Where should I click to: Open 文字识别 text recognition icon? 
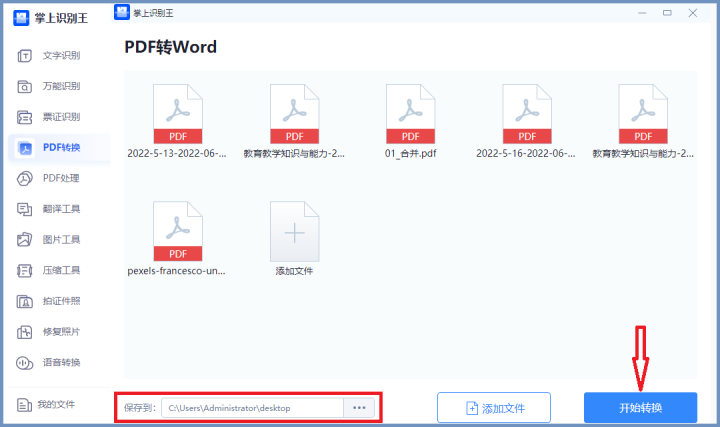pos(24,56)
